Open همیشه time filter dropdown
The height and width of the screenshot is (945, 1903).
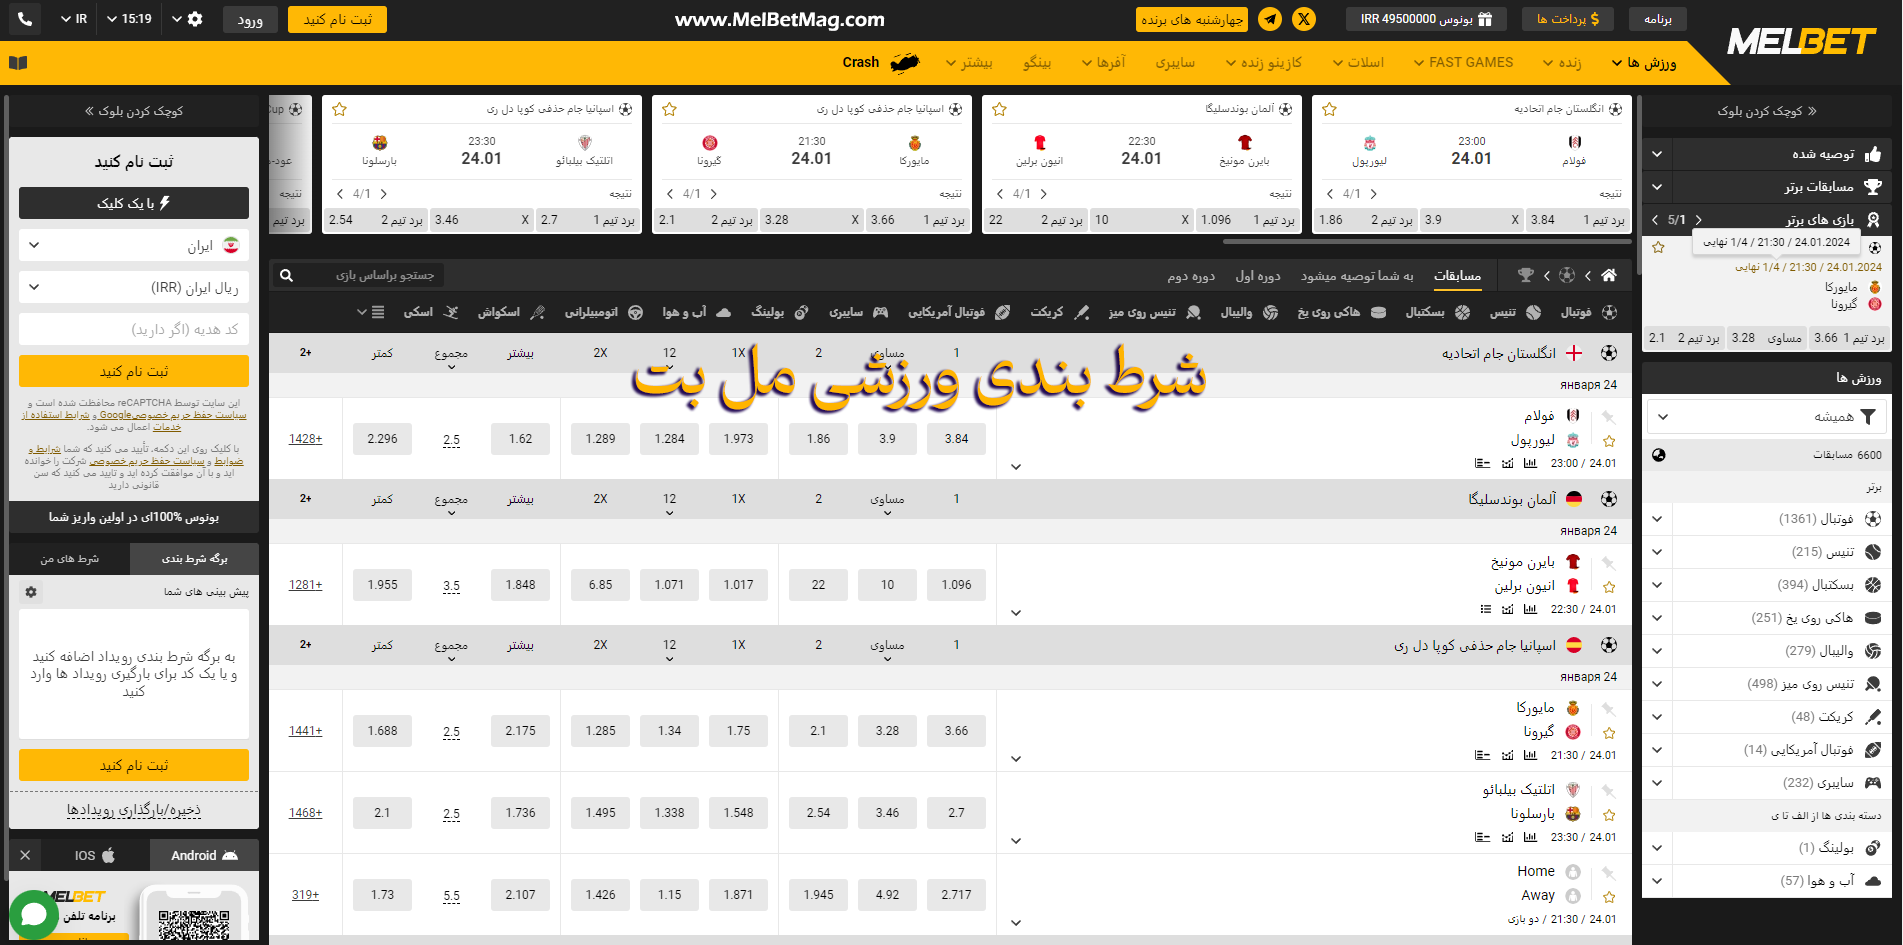click(x=1767, y=416)
